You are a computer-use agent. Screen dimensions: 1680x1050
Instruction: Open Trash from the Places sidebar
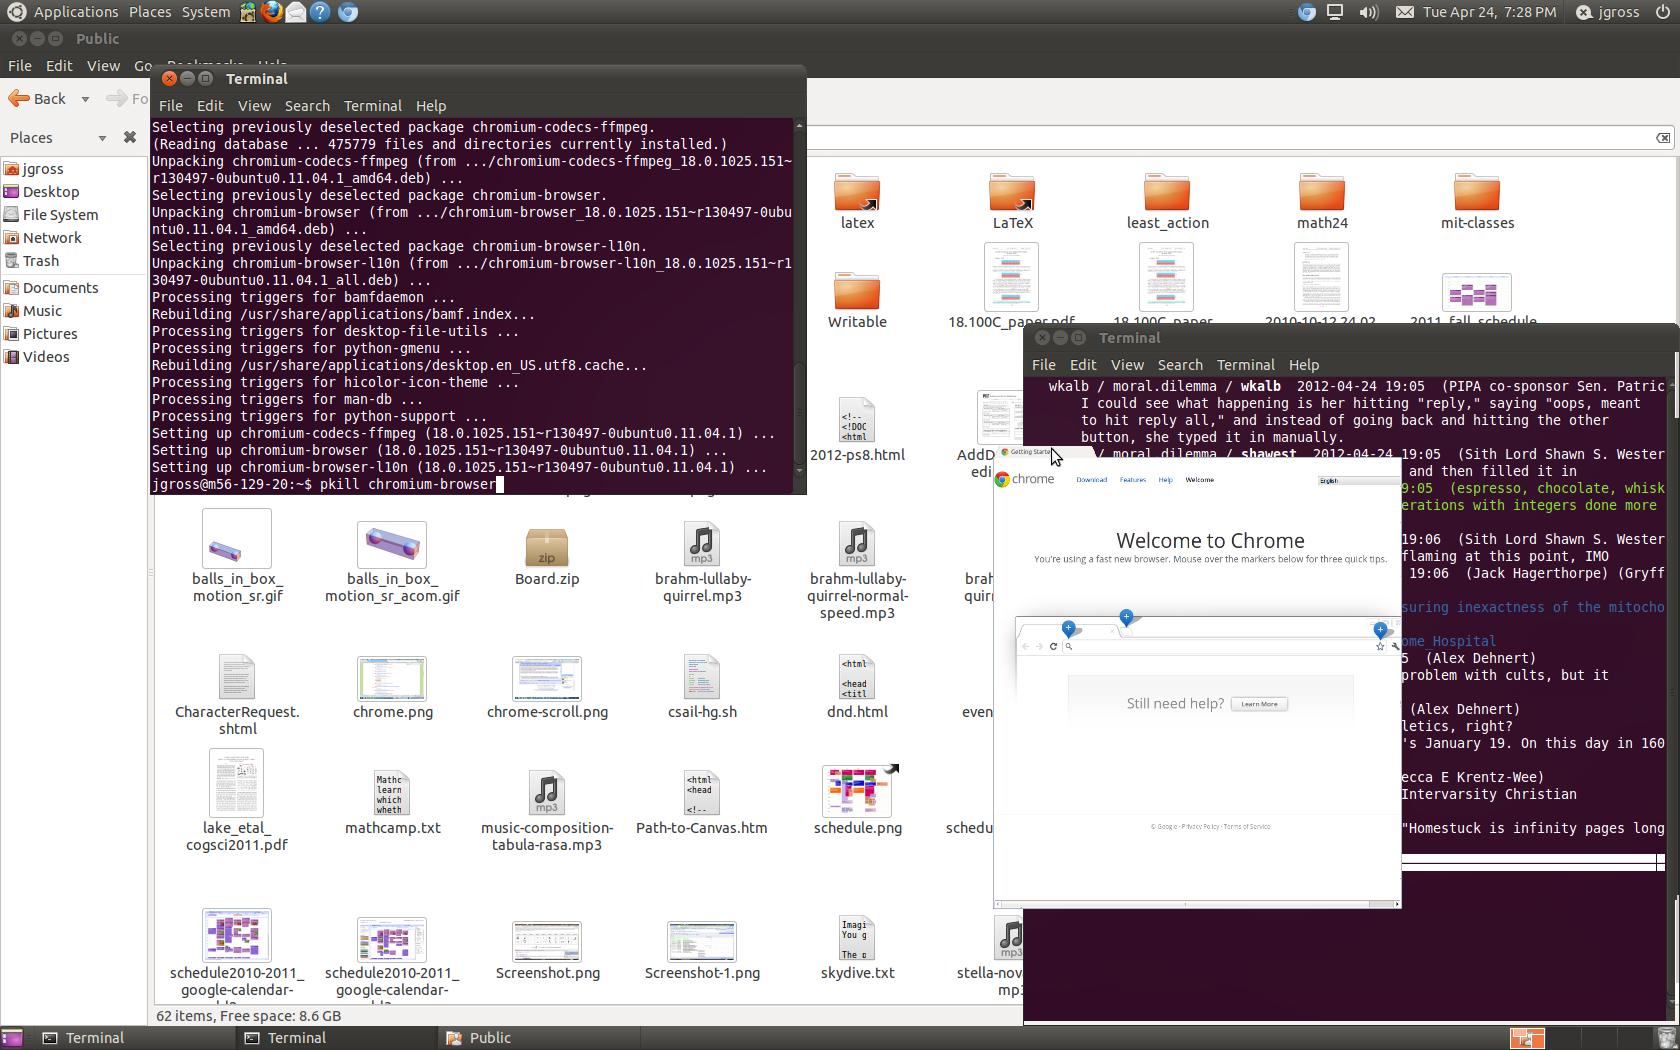tap(41, 260)
